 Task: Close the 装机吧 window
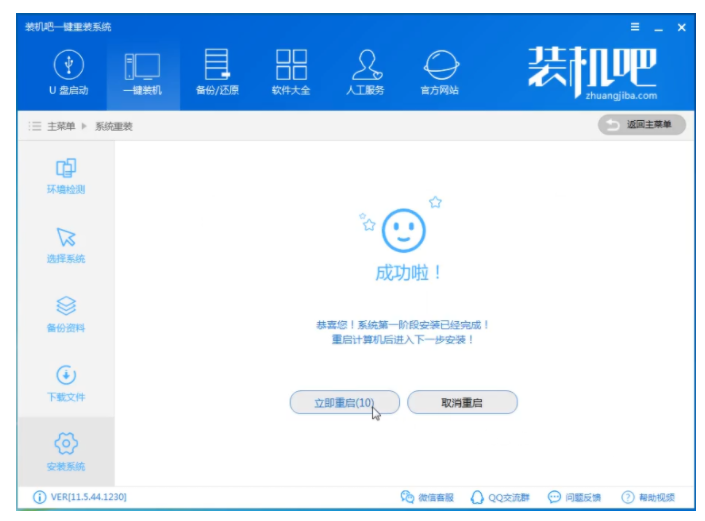(682, 27)
